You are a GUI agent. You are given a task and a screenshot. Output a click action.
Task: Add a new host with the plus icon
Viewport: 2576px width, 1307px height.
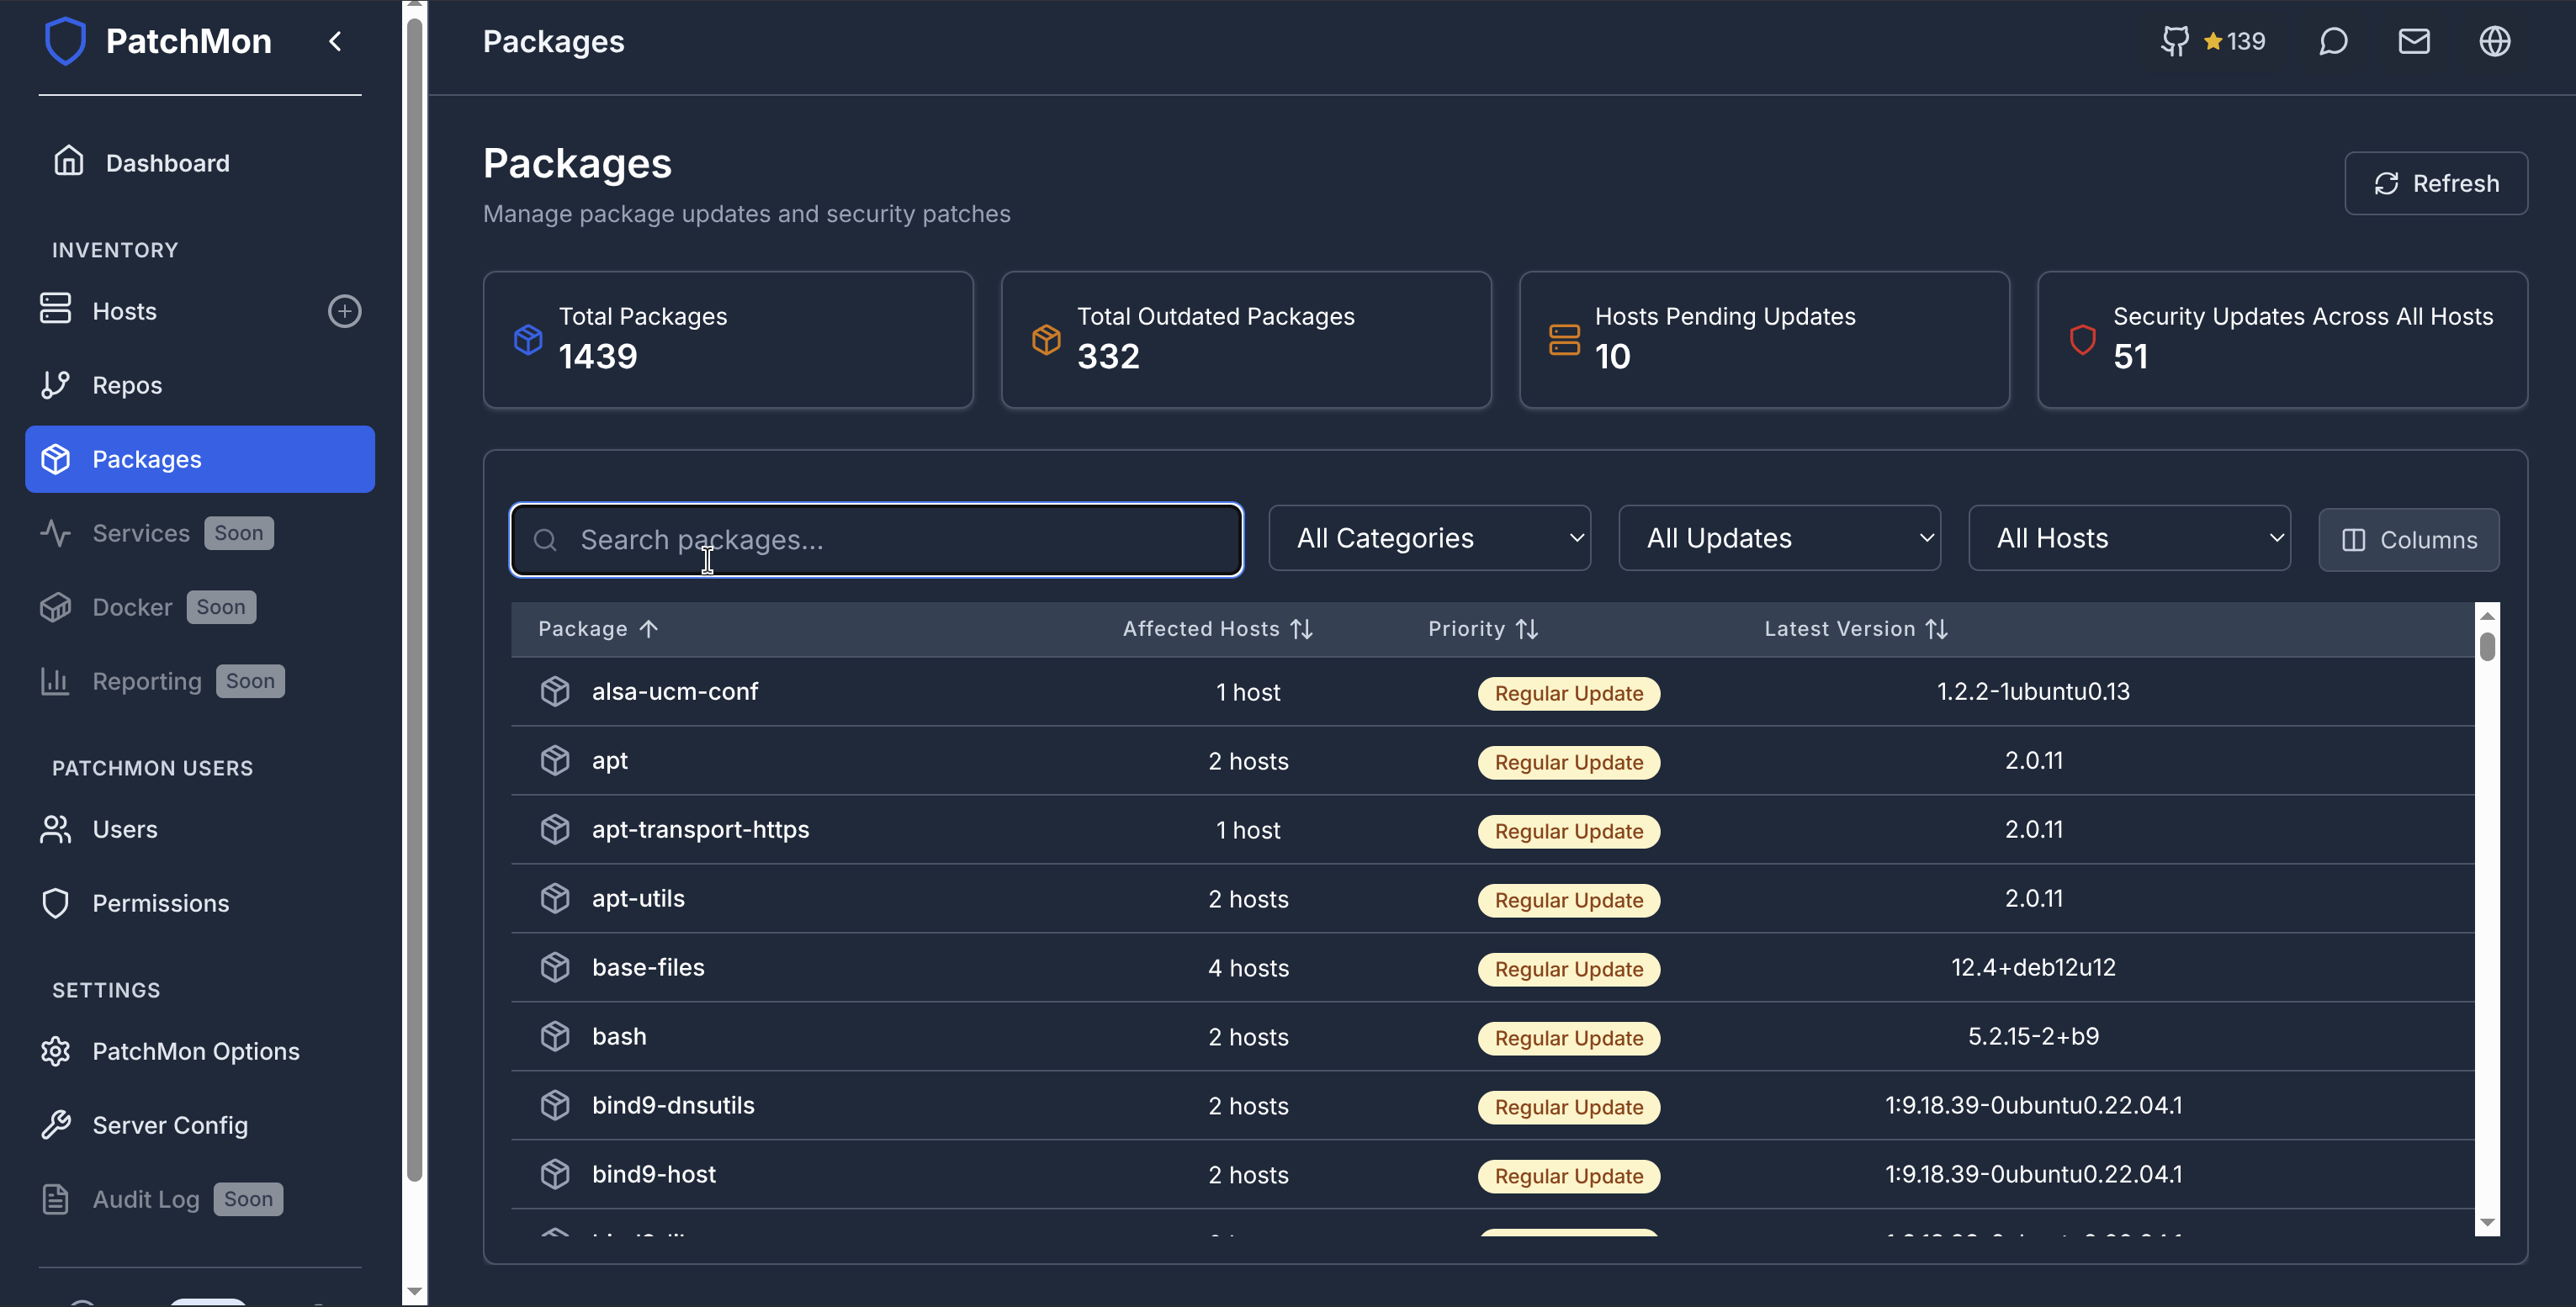click(343, 310)
